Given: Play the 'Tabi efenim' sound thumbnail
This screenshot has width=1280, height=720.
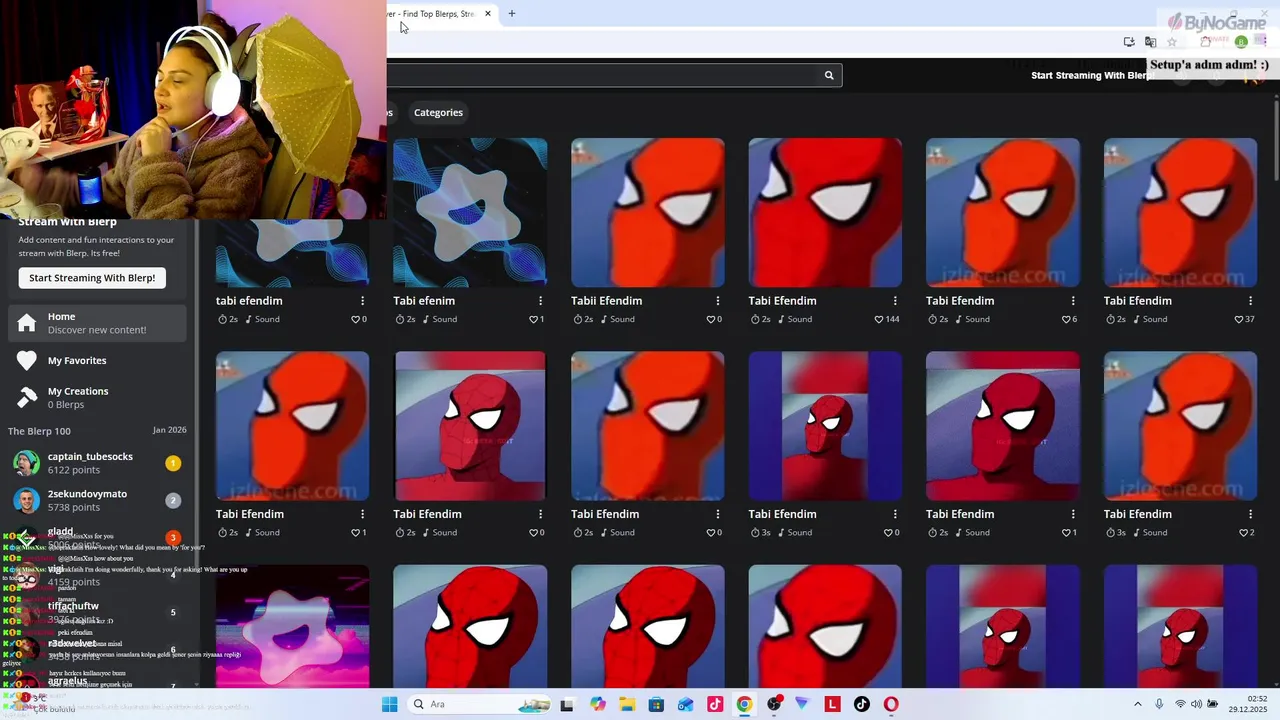Looking at the screenshot, I should point(470,212).
